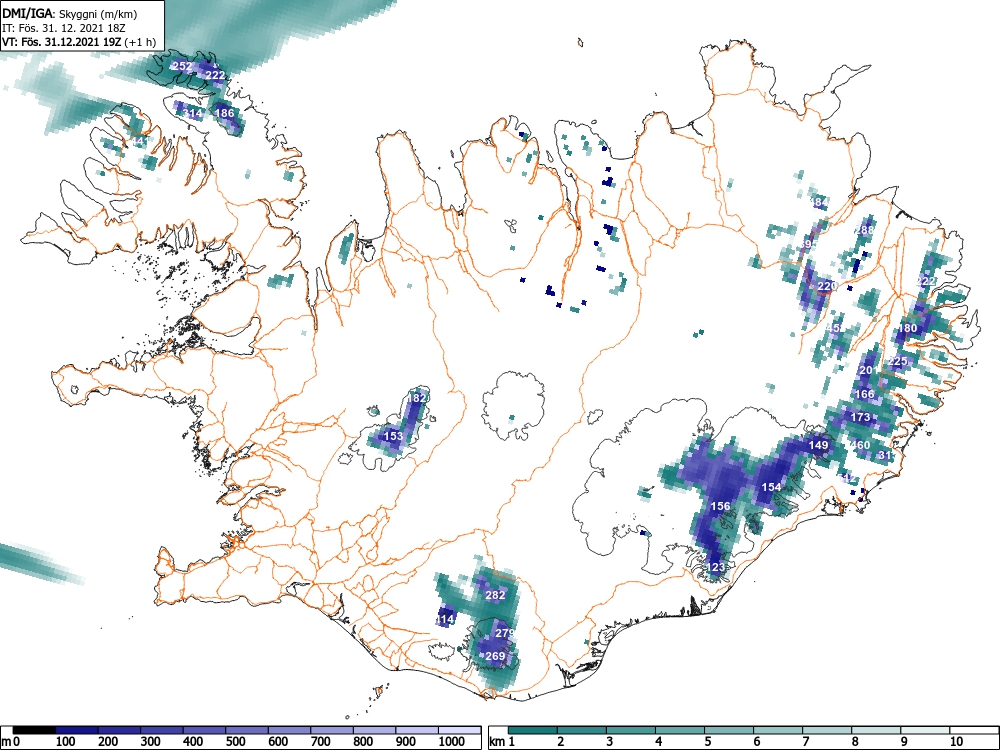
Task: Select the 186 value on the map
Action: coord(224,113)
